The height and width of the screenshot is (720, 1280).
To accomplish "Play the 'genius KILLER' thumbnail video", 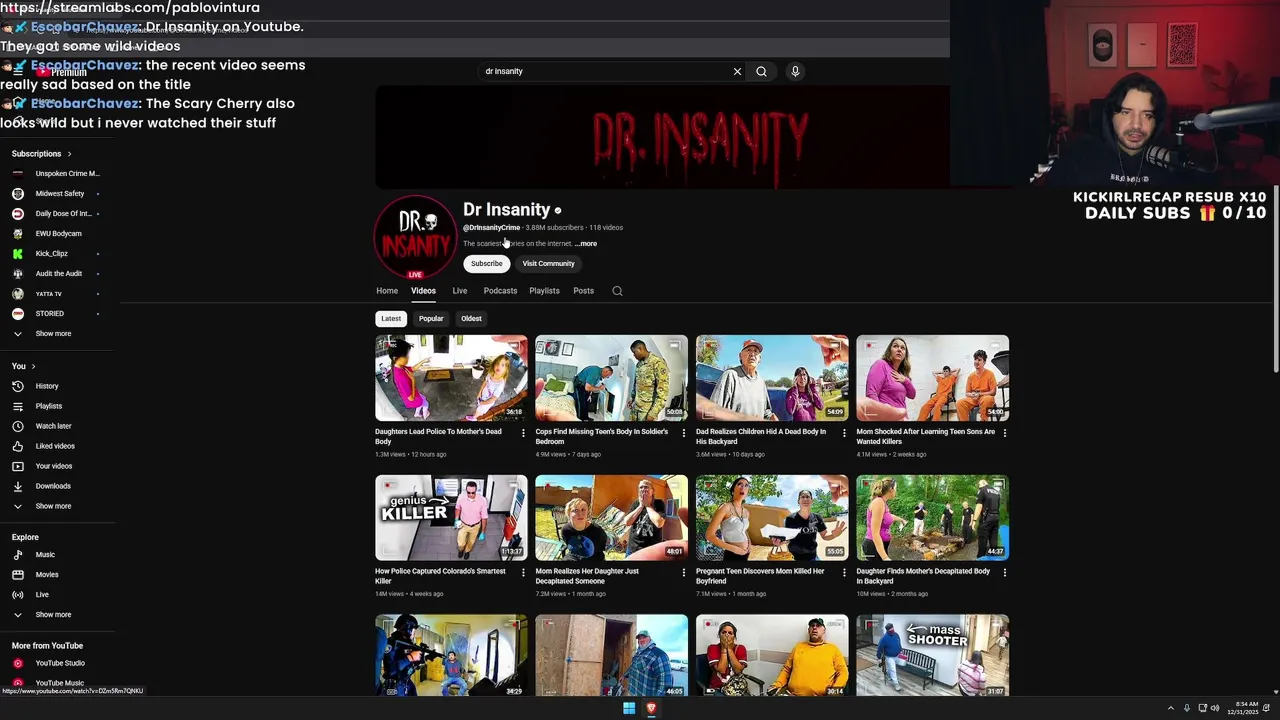I will pos(451,518).
